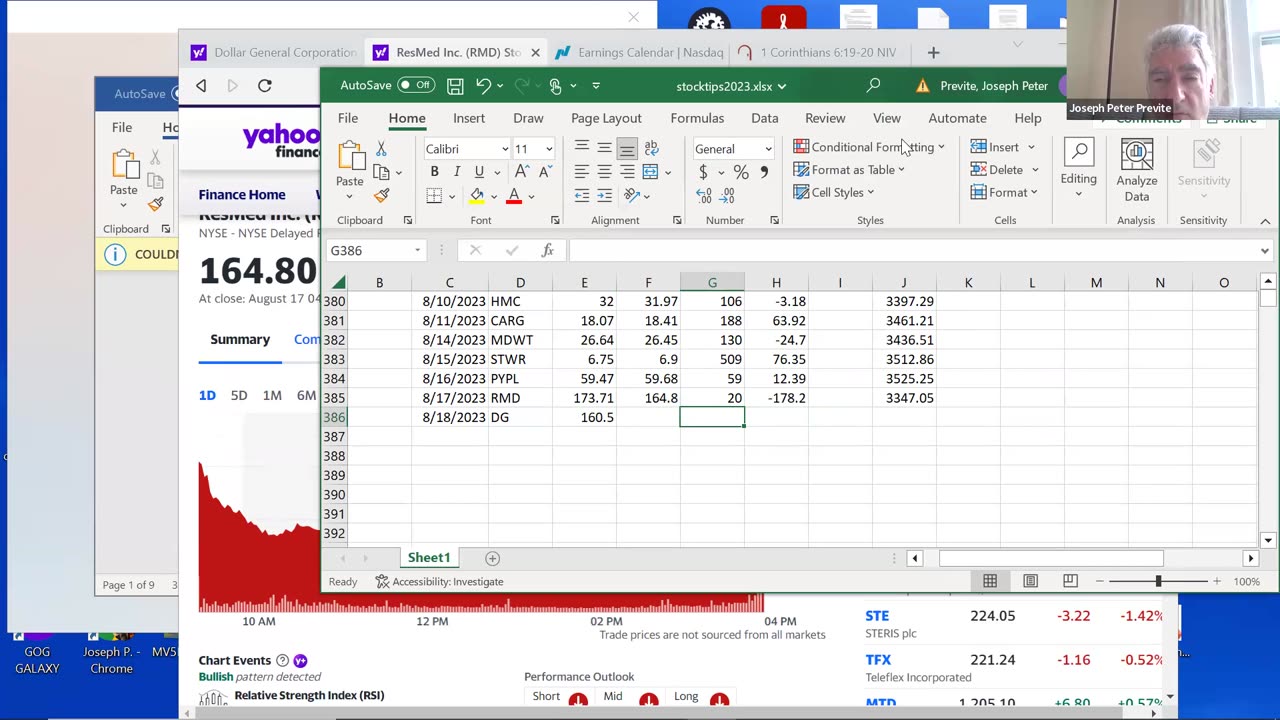Click the Wrap Text icon
The width and height of the screenshot is (1280, 720).
tap(651, 148)
